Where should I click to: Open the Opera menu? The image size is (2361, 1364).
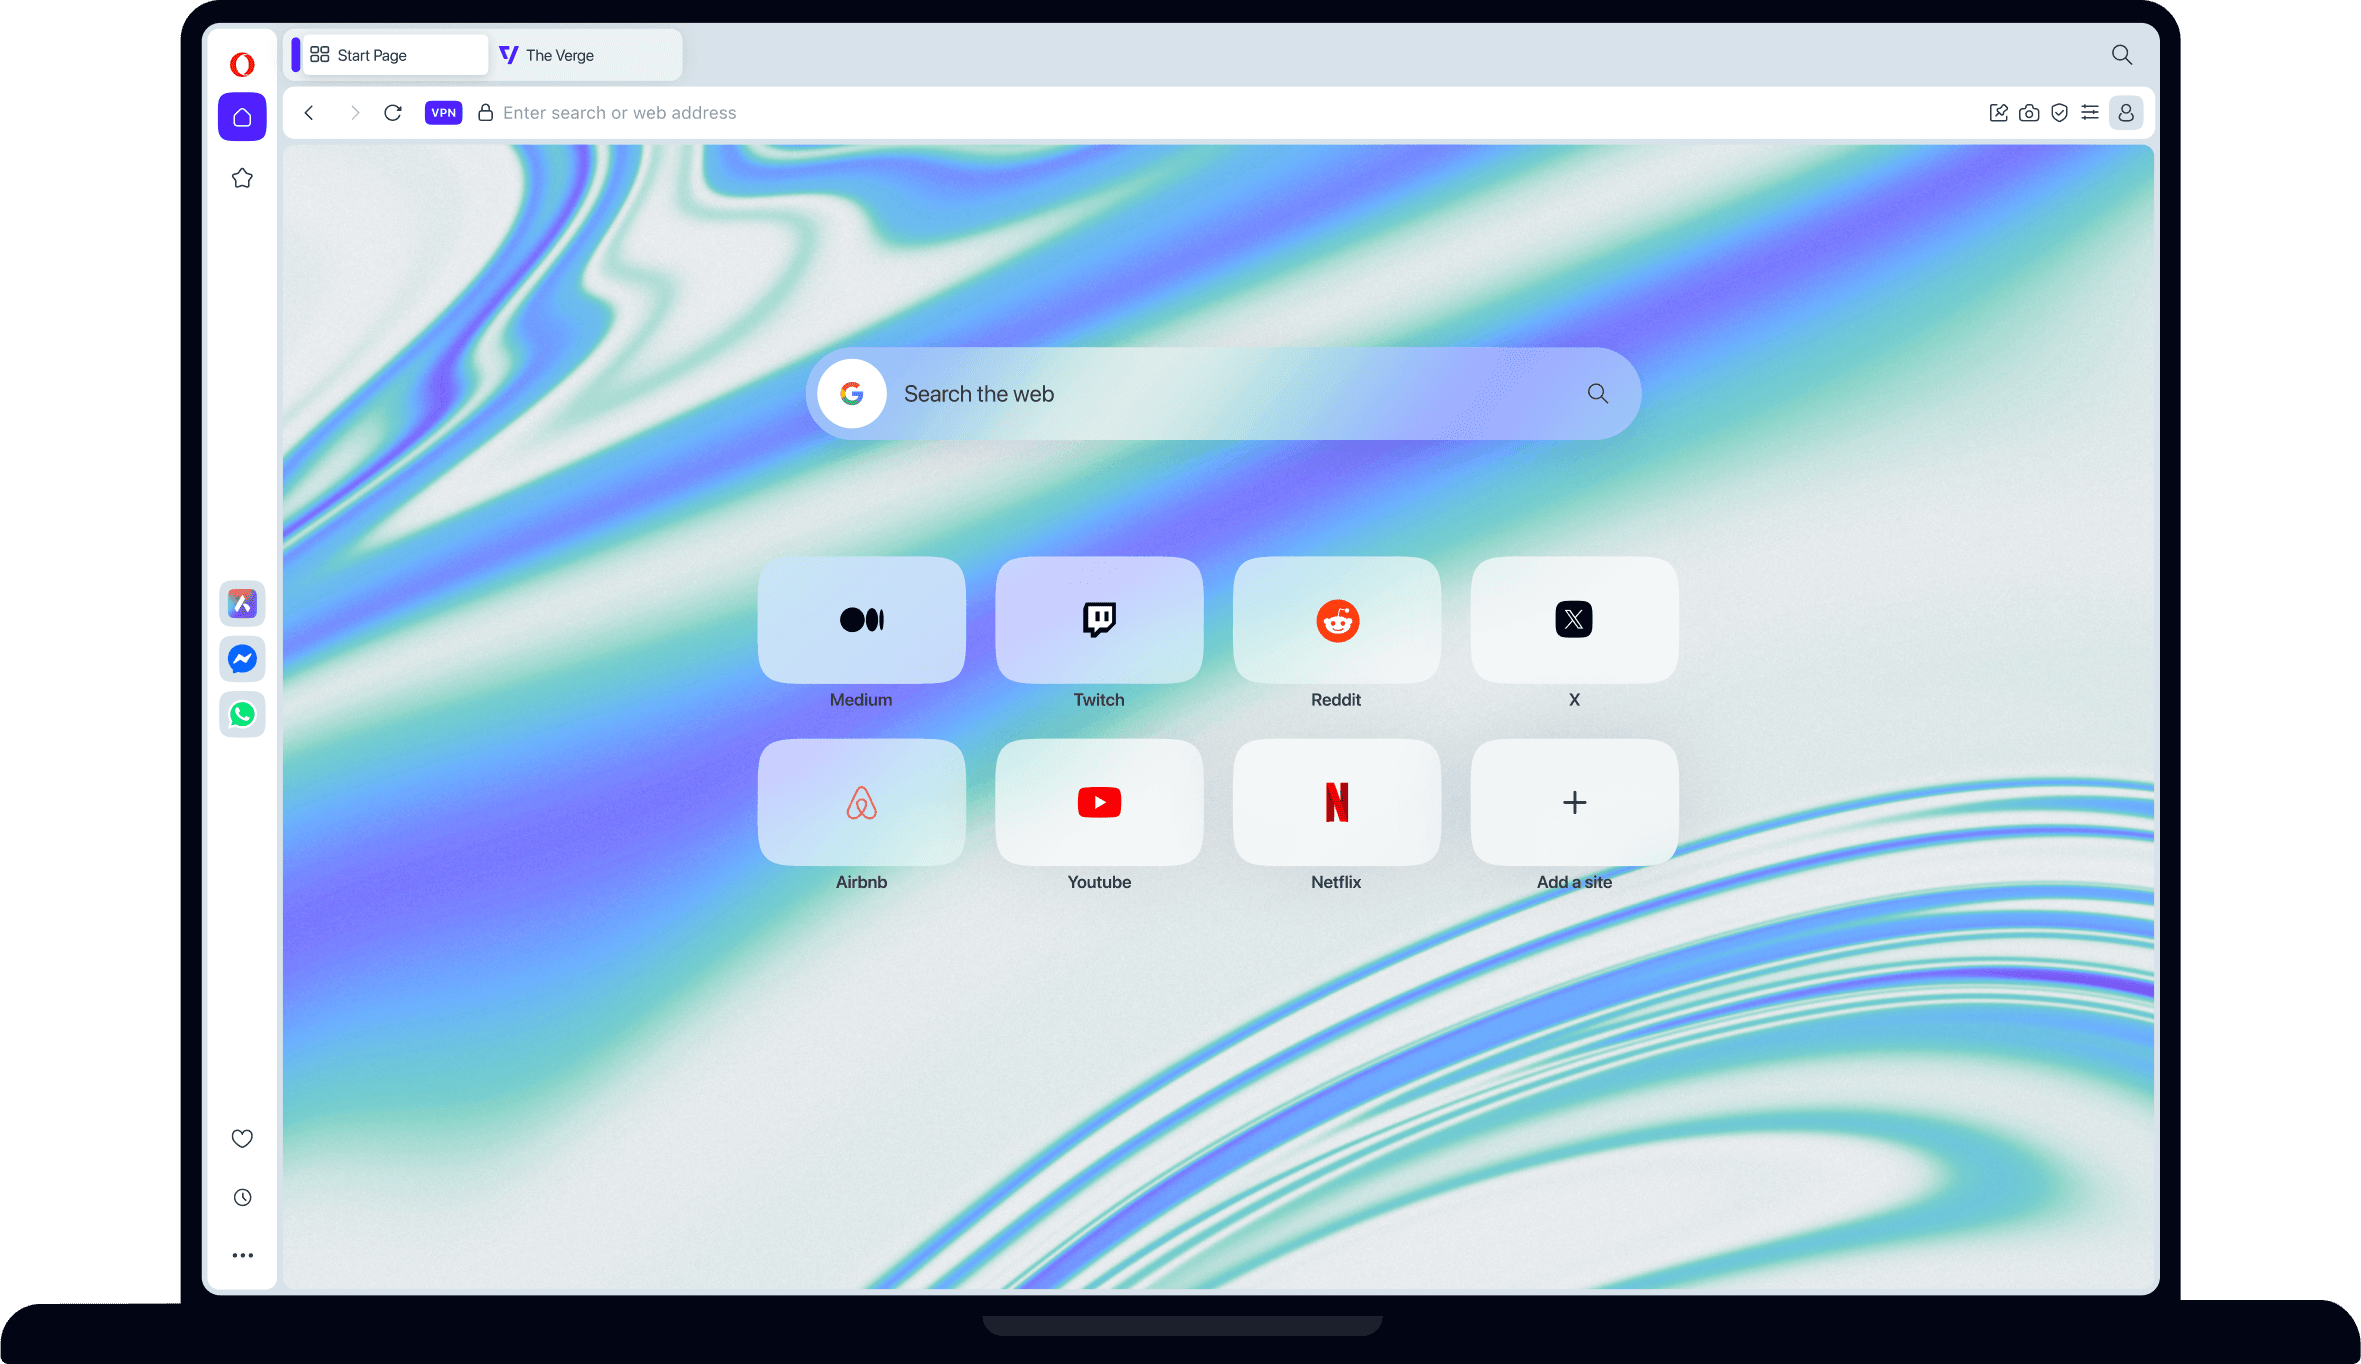(242, 64)
